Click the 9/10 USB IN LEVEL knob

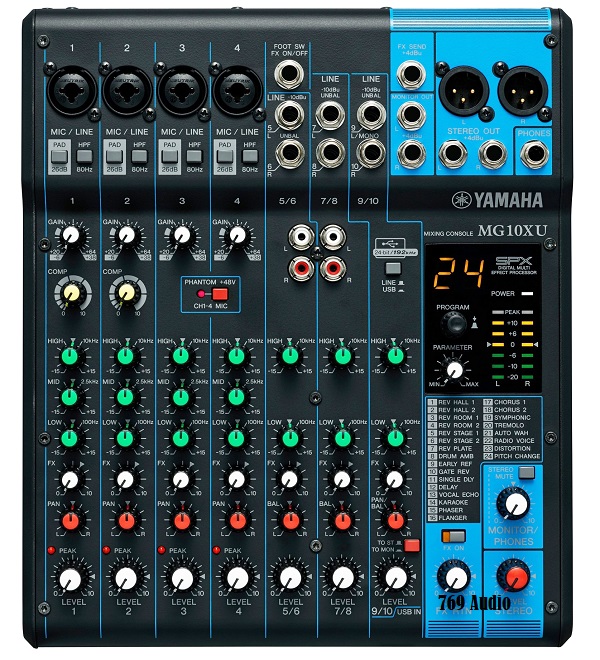click(395, 578)
